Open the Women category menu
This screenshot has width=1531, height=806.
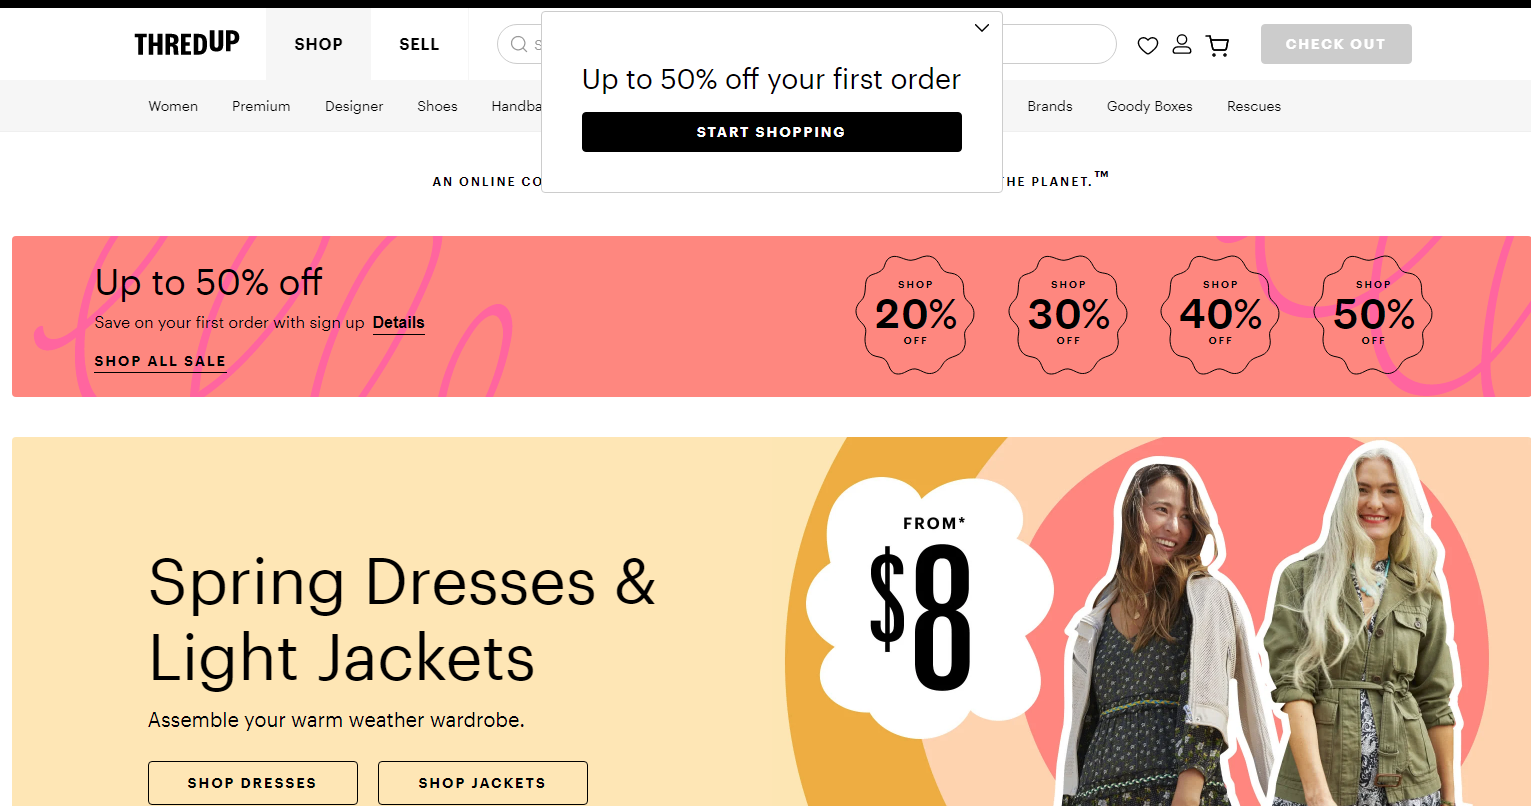coord(173,106)
